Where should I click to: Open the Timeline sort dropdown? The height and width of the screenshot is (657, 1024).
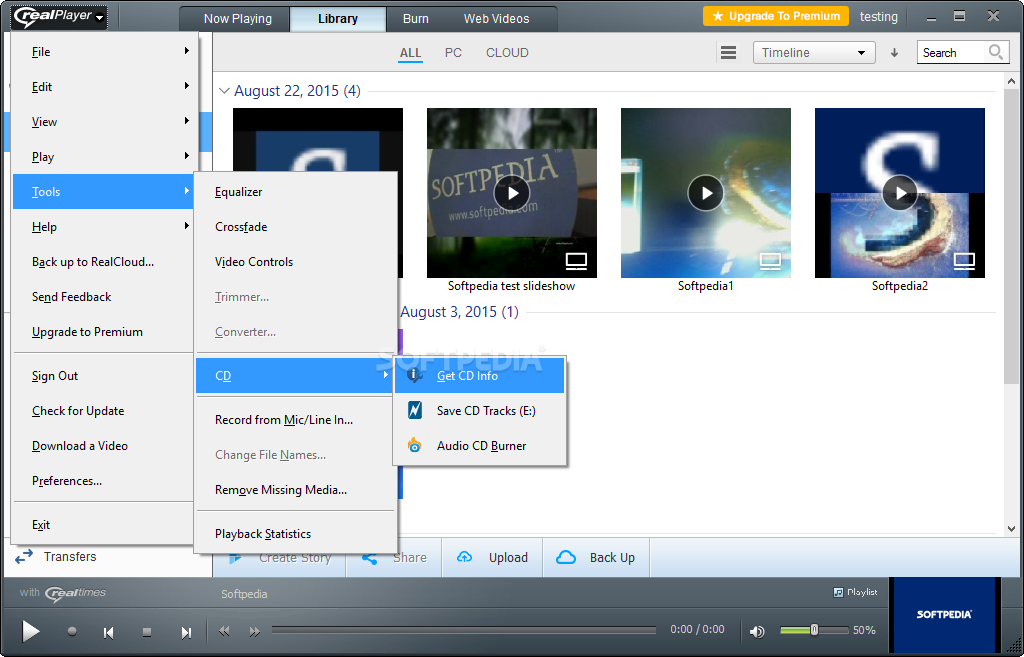point(814,53)
